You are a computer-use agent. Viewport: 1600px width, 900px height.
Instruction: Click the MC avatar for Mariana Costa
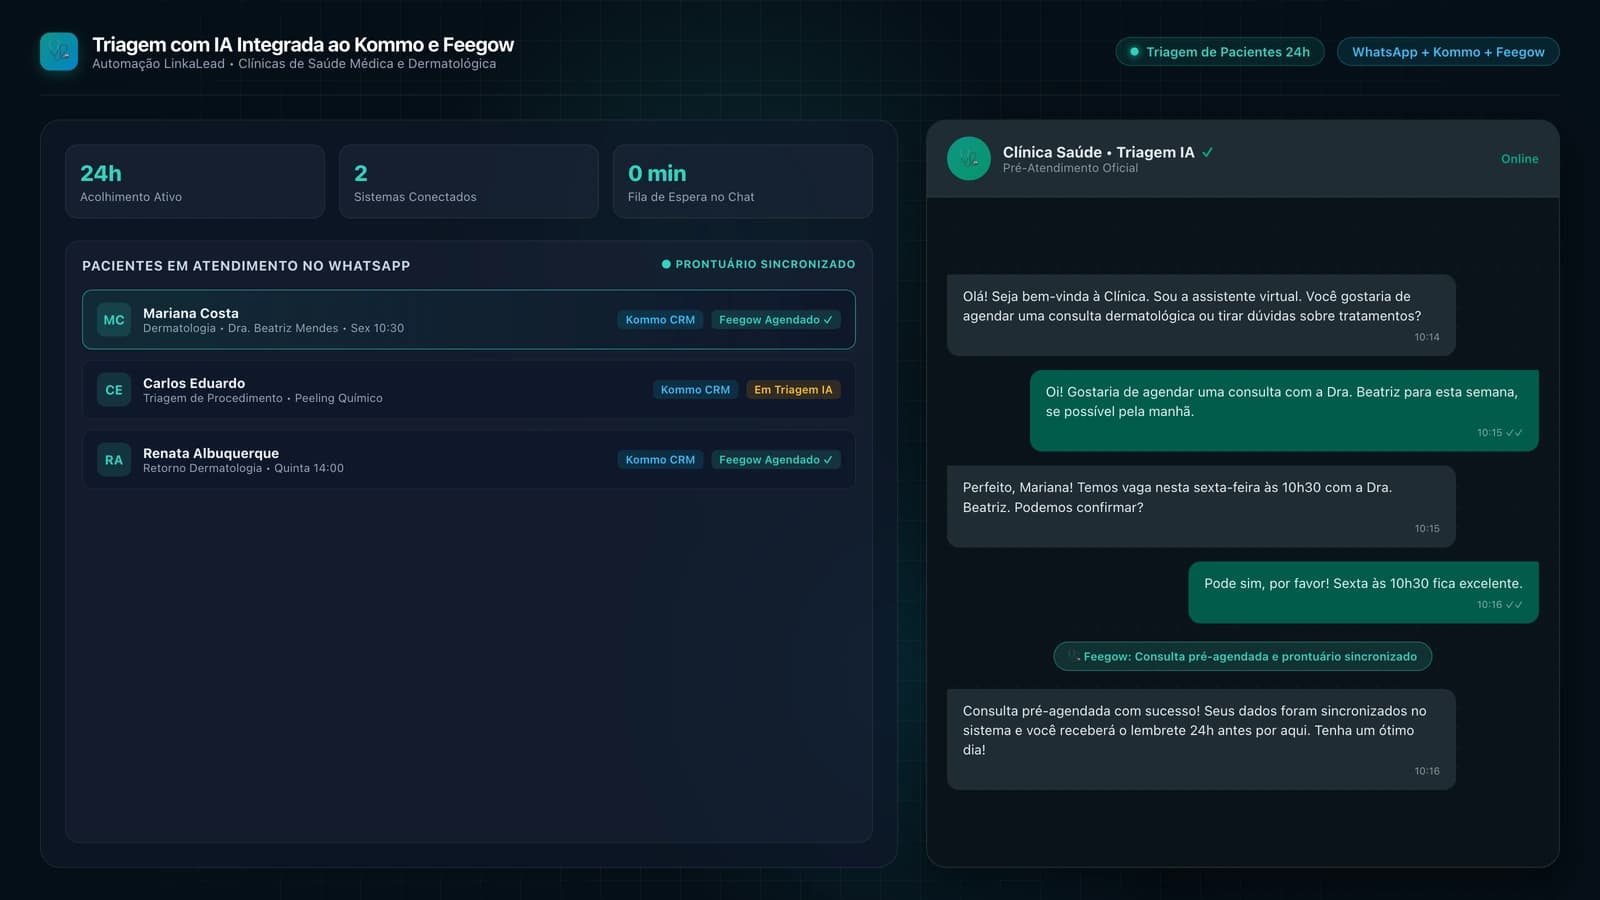[114, 320]
